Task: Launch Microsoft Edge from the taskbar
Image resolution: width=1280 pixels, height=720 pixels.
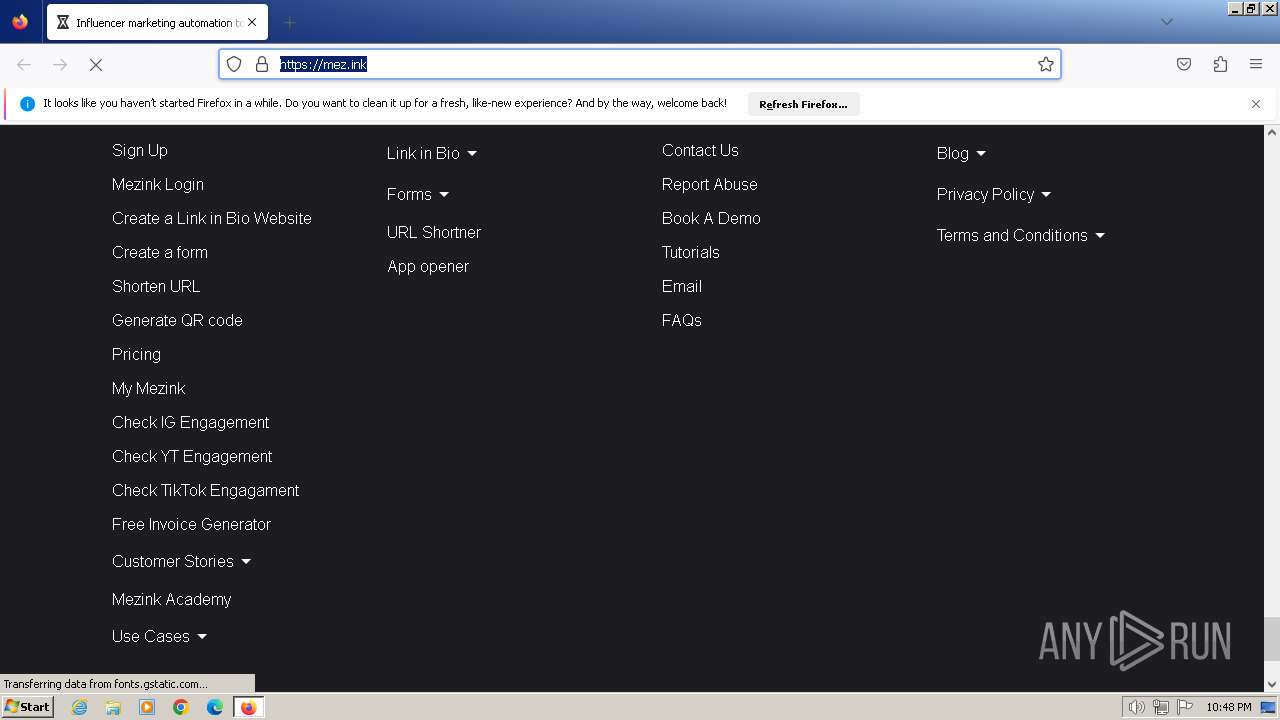Action: coord(215,707)
